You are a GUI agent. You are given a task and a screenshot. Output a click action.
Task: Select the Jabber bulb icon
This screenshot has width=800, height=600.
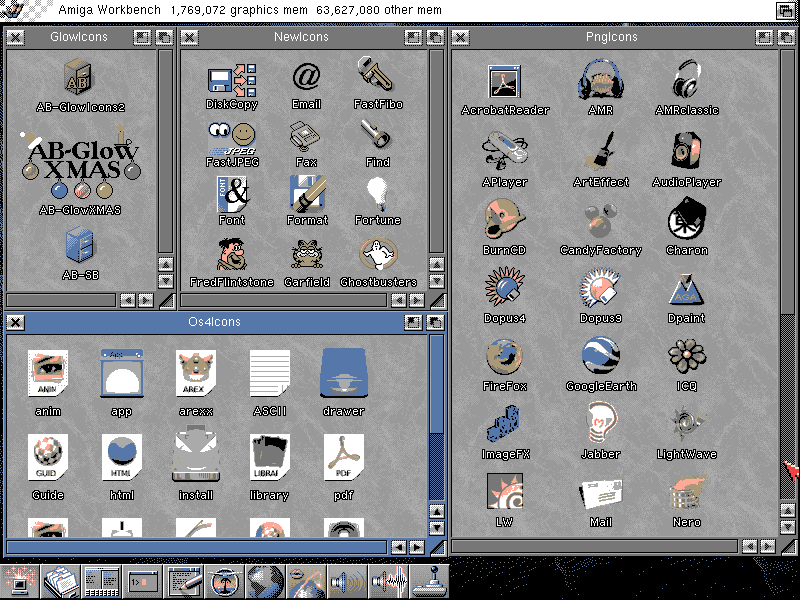click(601, 422)
